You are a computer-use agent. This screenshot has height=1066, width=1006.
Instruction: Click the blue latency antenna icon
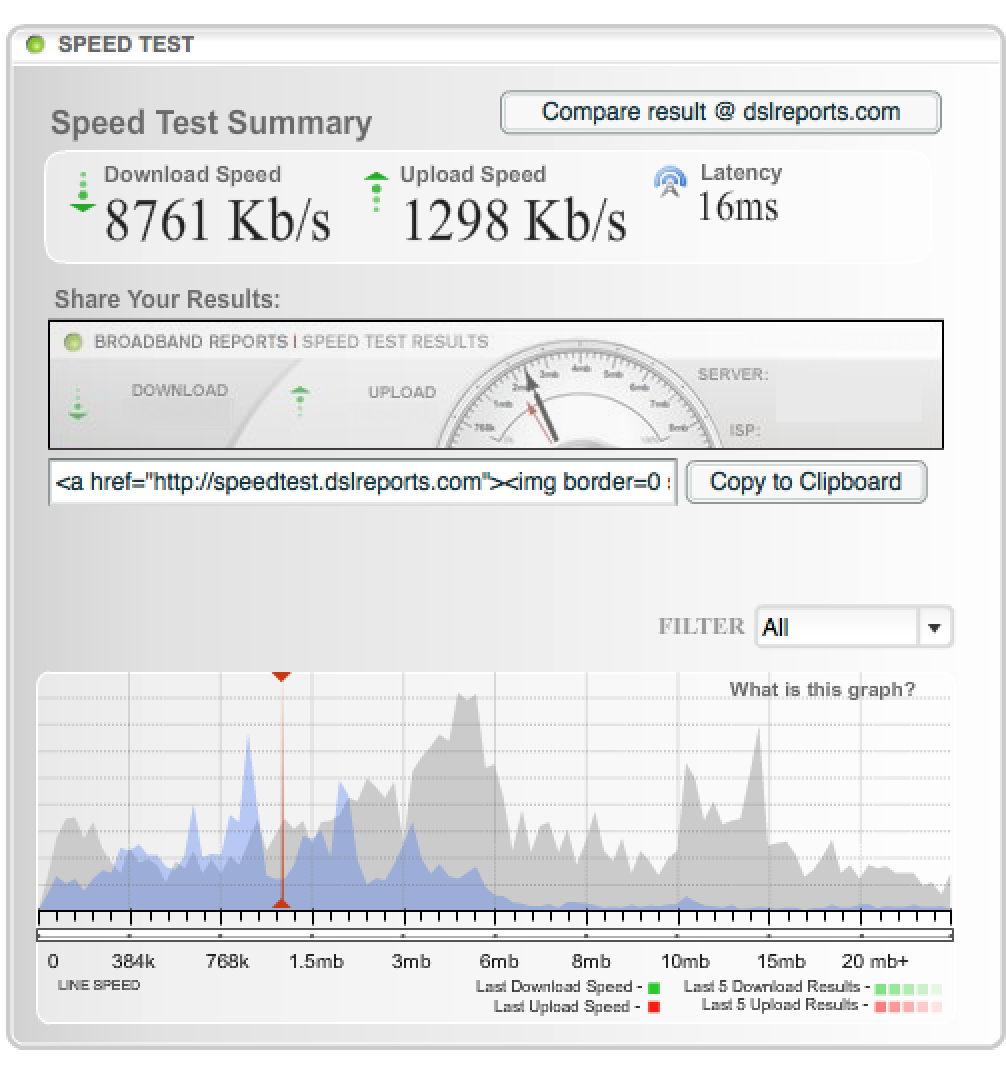670,181
